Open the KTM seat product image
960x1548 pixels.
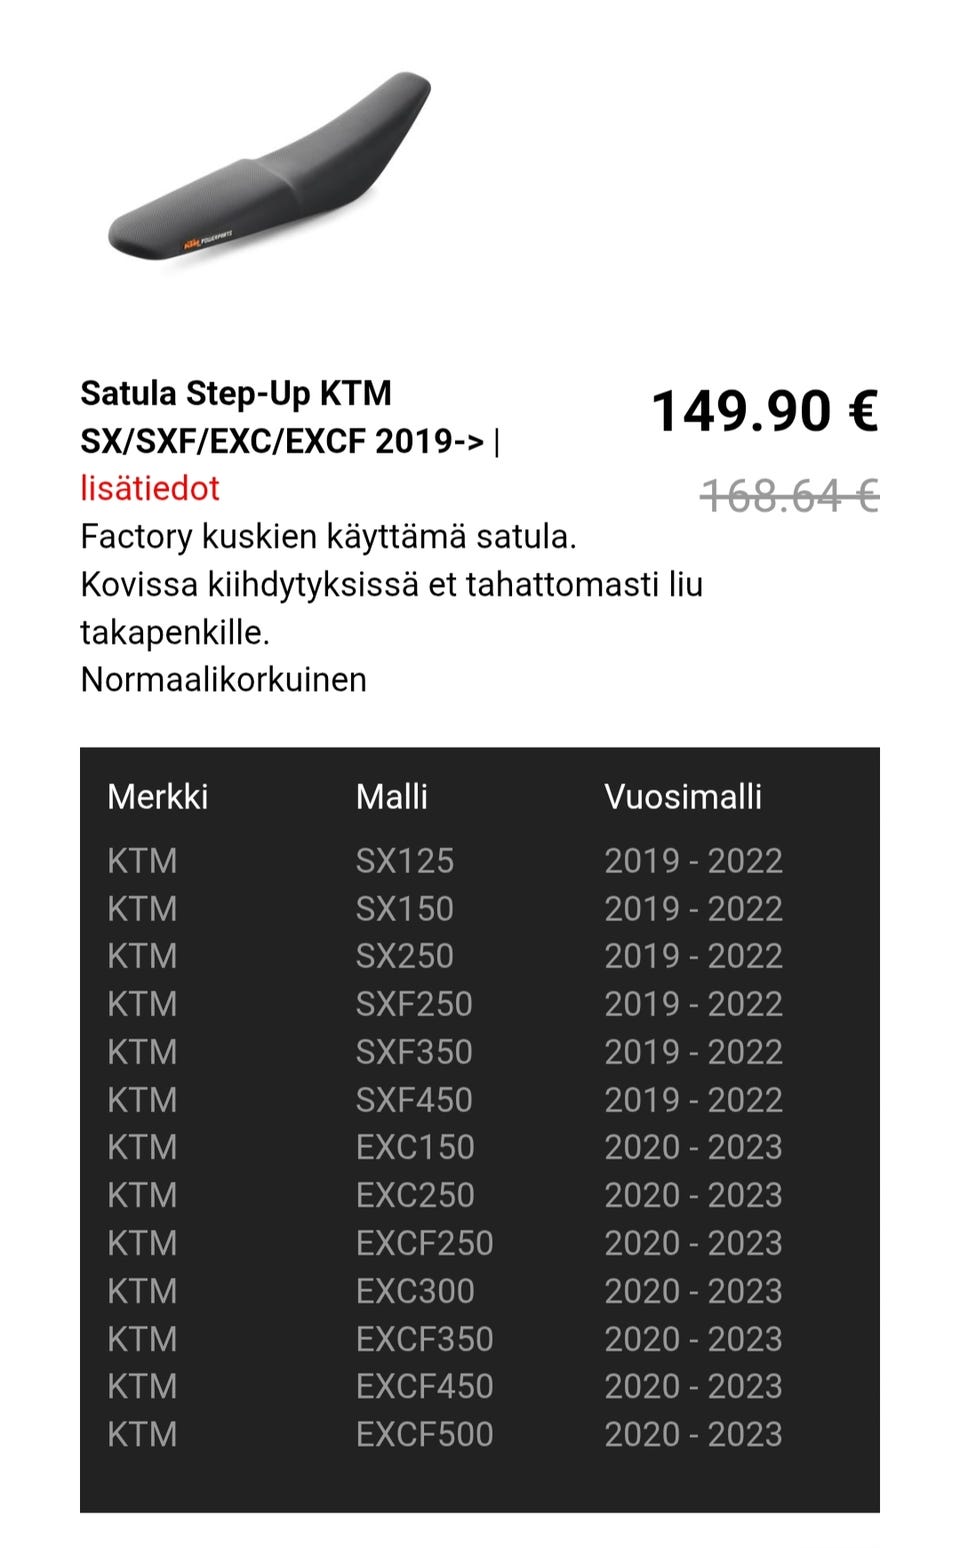(x=268, y=172)
